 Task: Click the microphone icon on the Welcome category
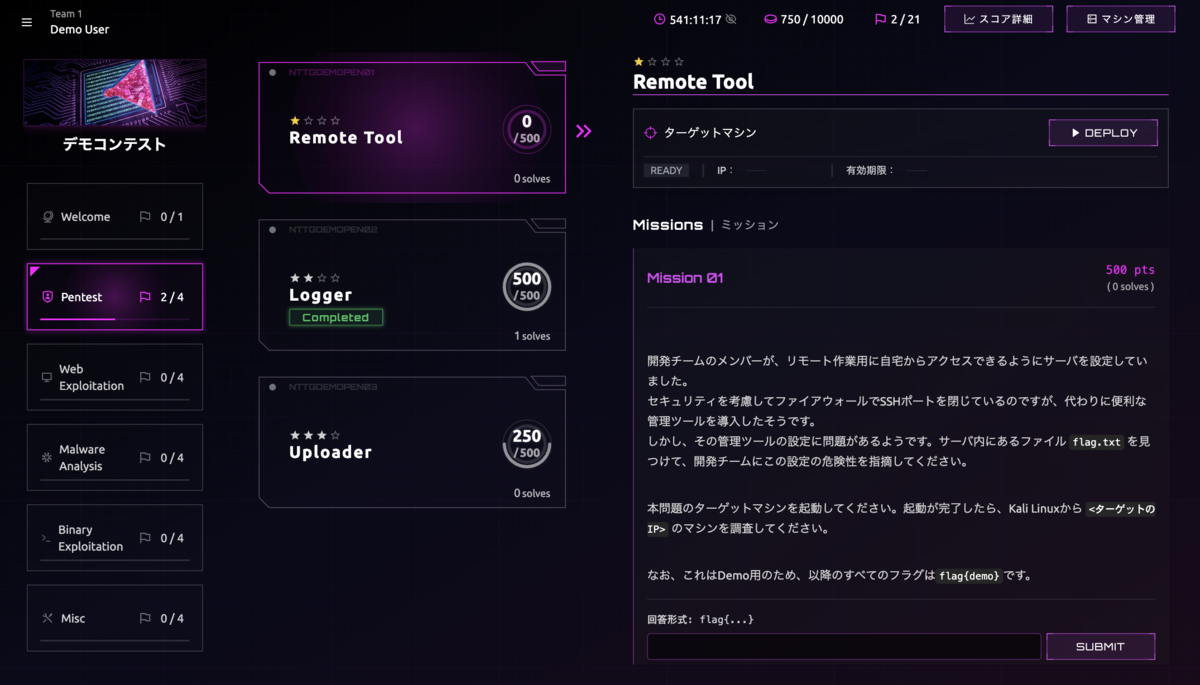pos(48,215)
